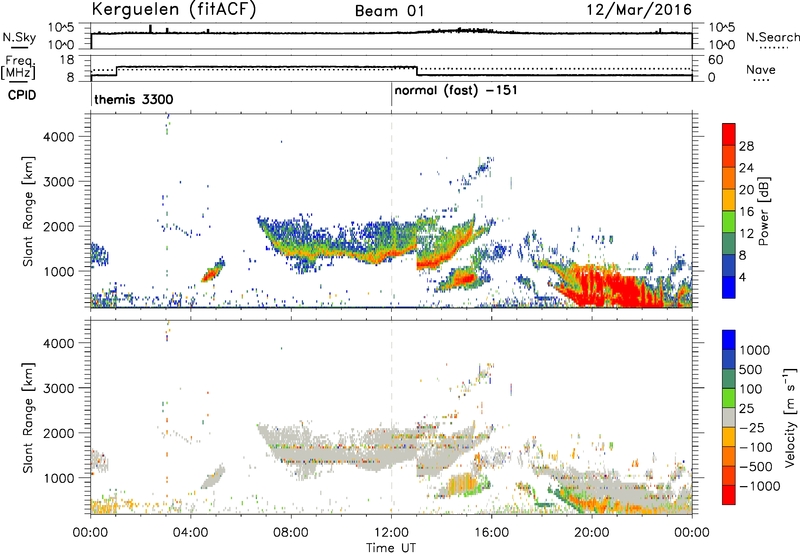Viewport: 800px width, 554px height.
Task: Click the 'Freq. [MHz]' label
Action: pyautogui.click(x=18, y=68)
